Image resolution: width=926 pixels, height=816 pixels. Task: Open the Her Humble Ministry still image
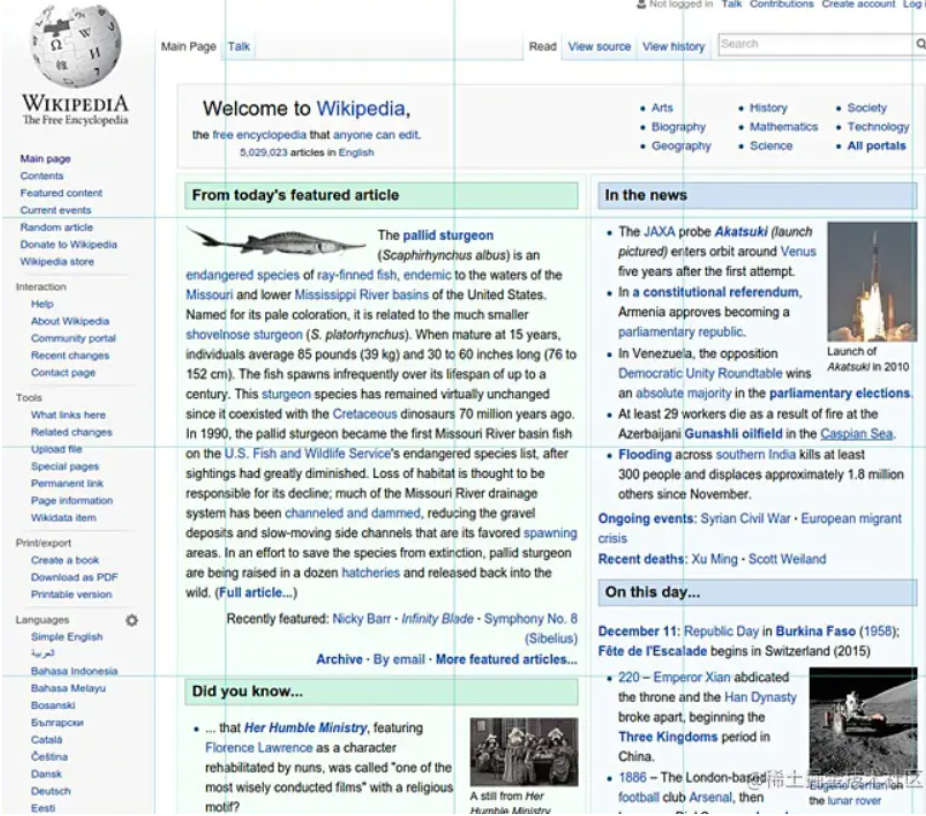[524, 752]
